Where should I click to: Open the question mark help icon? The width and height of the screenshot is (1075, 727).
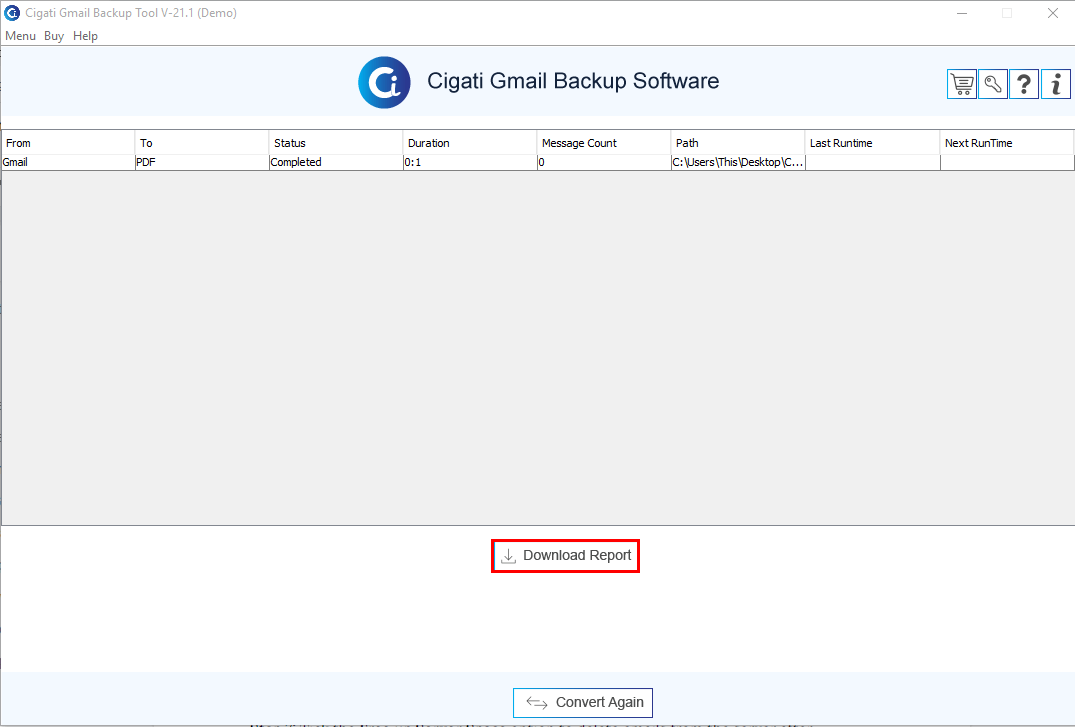(x=1024, y=84)
